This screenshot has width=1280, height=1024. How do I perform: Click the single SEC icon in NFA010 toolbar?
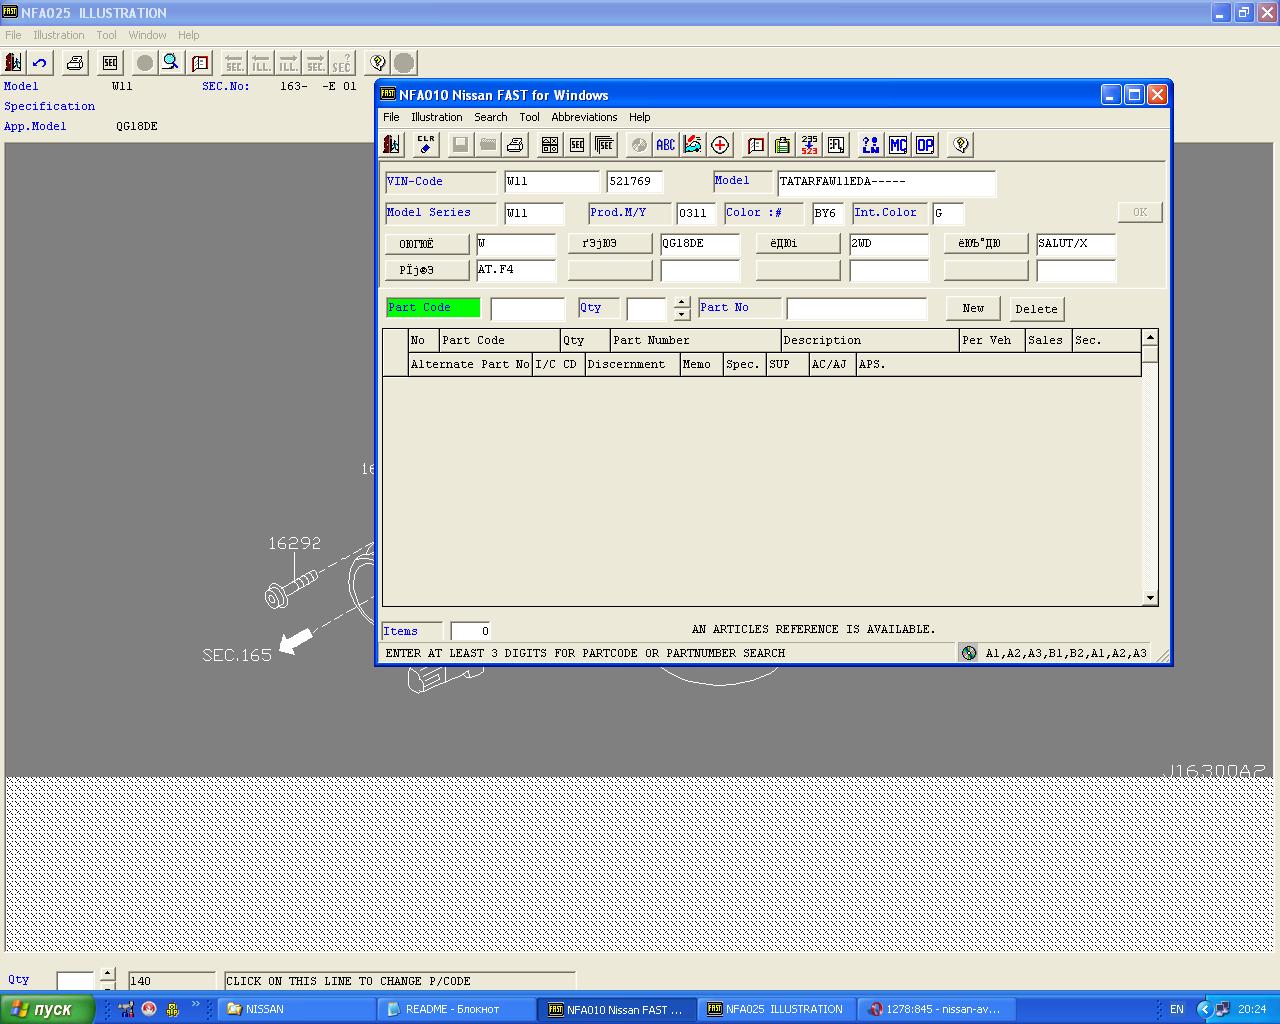coord(577,145)
